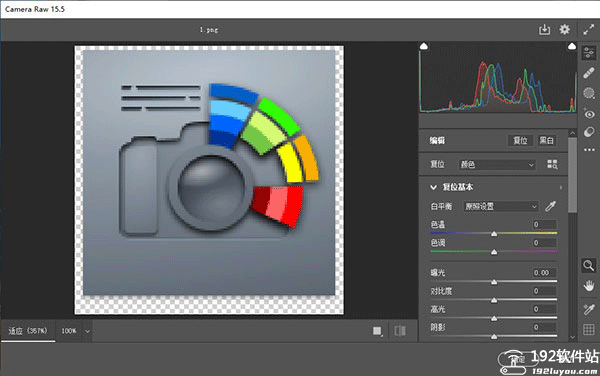Adjust the 色温 slider handle
Viewport: 600px width, 376px height.
pyautogui.click(x=494, y=233)
